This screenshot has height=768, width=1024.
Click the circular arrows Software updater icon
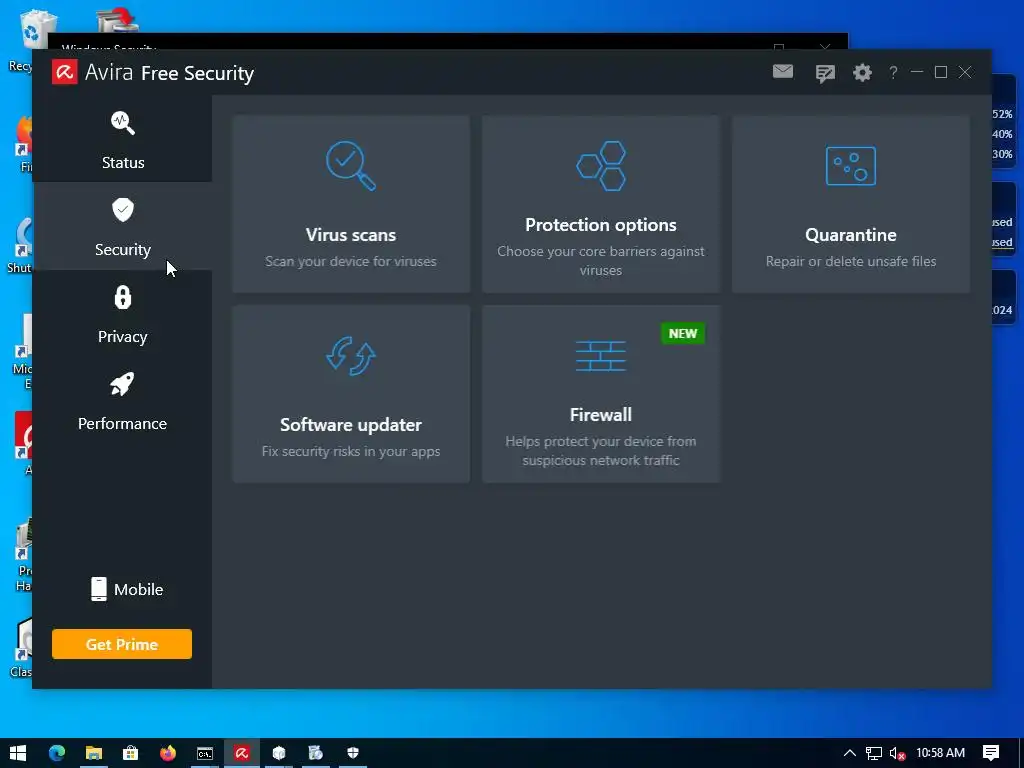pyautogui.click(x=351, y=356)
